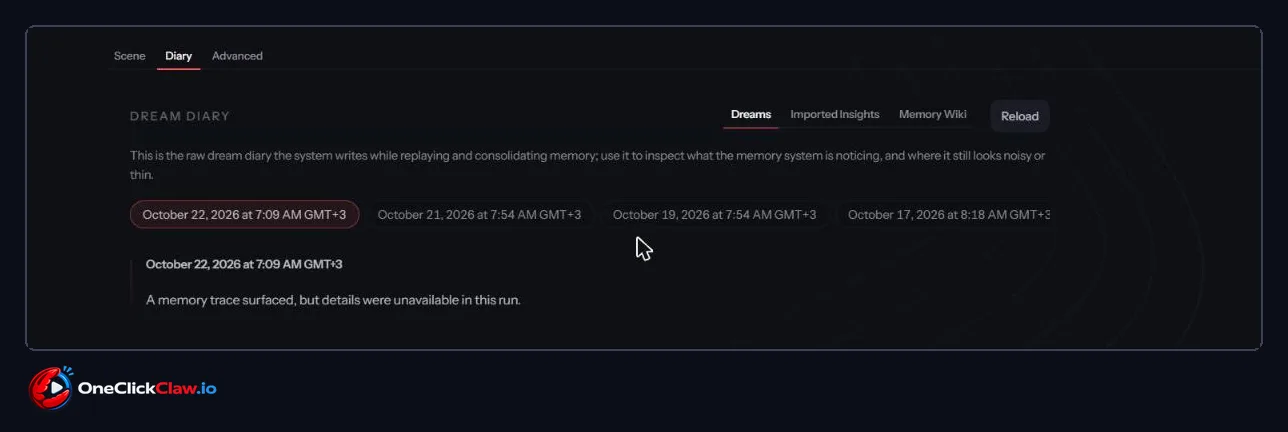Select the Diary tab
This screenshot has width=1288, height=432.
[179, 56]
